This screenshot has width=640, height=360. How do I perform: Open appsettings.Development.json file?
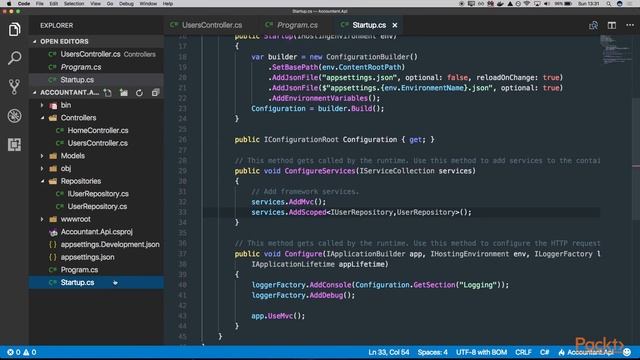(96, 244)
